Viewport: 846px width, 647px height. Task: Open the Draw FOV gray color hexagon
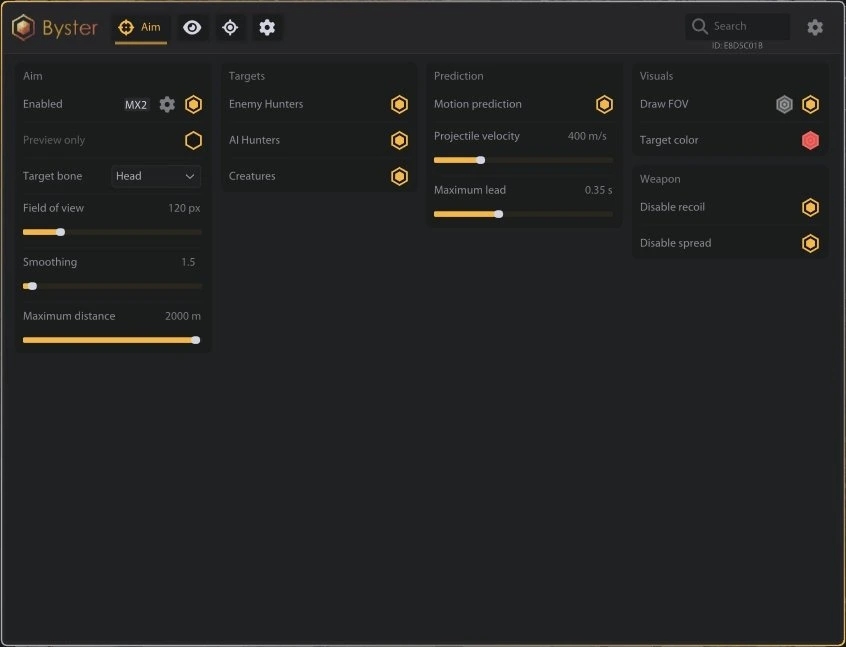(x=784, y=104)
